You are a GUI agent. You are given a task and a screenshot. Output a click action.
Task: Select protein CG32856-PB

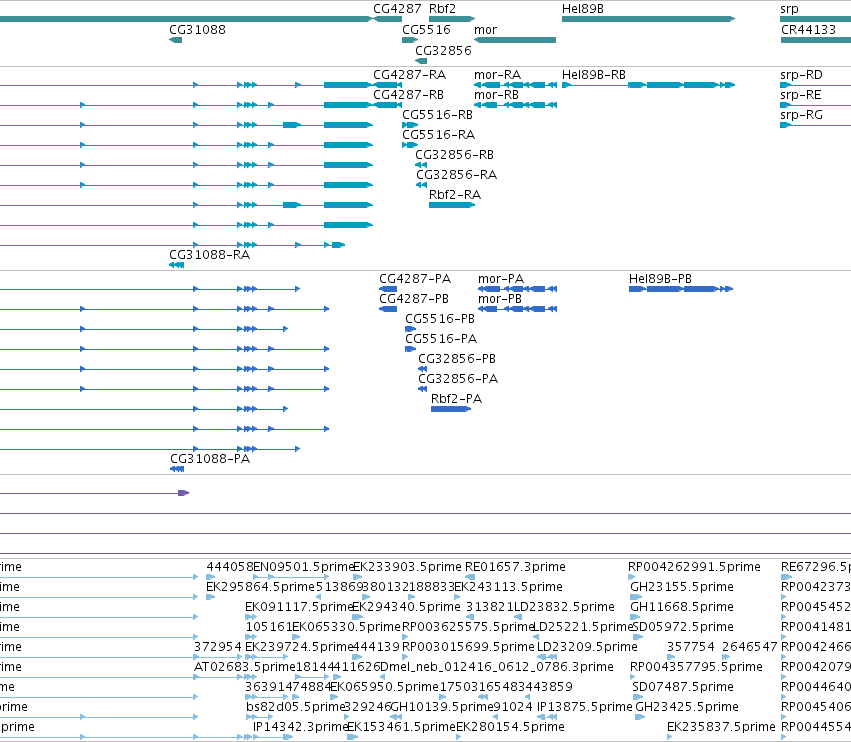pyautogui.click(x=456, y=359)
